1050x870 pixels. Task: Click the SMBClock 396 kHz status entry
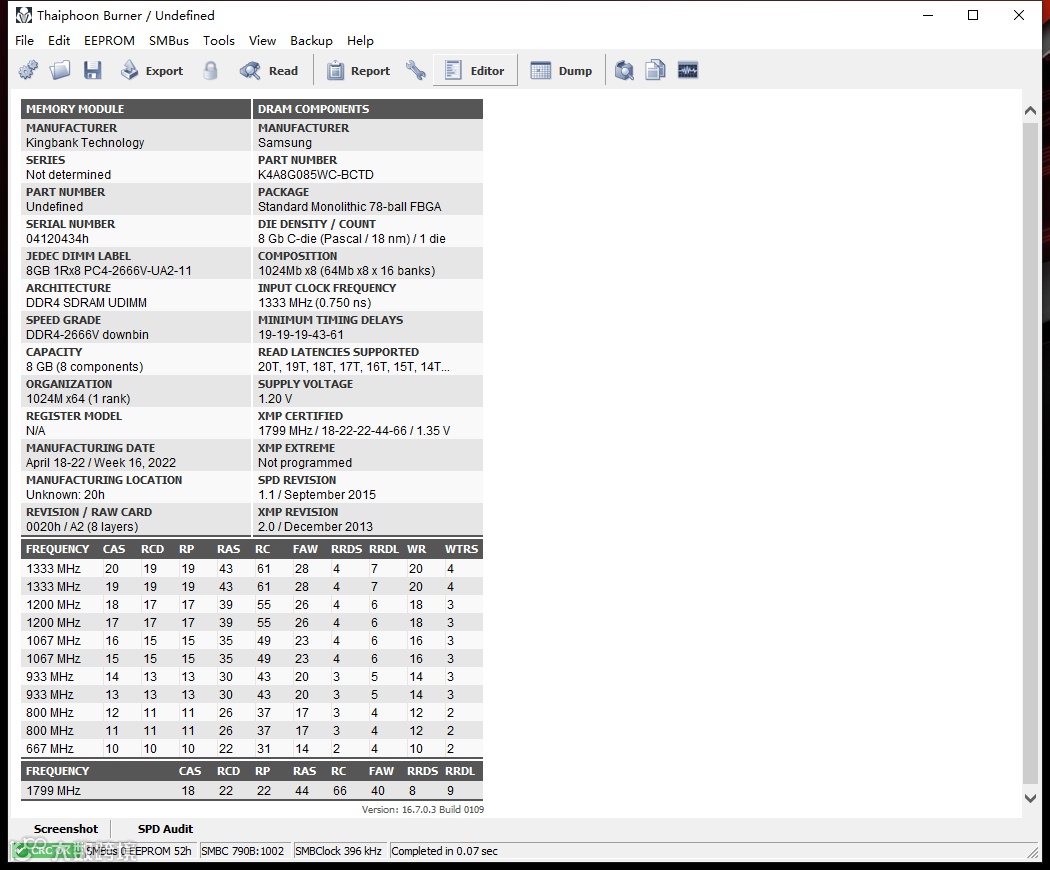click(338, 851)
